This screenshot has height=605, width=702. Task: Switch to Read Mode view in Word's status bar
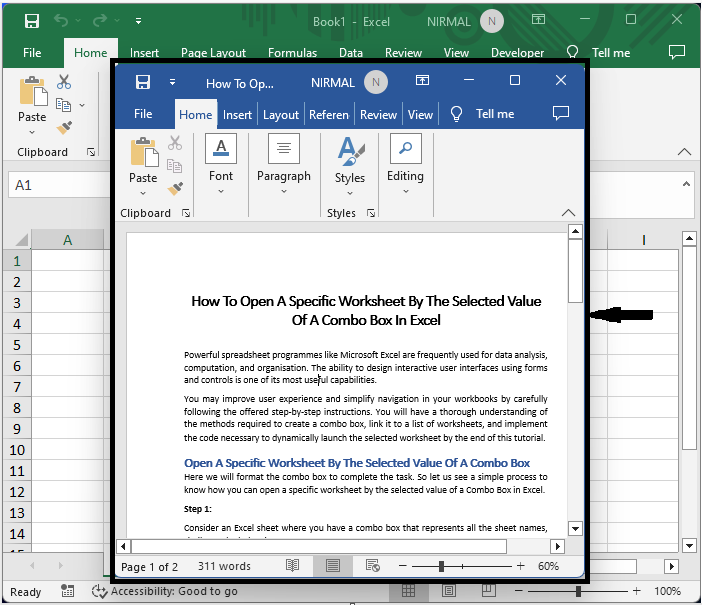[x=292, y=566]
